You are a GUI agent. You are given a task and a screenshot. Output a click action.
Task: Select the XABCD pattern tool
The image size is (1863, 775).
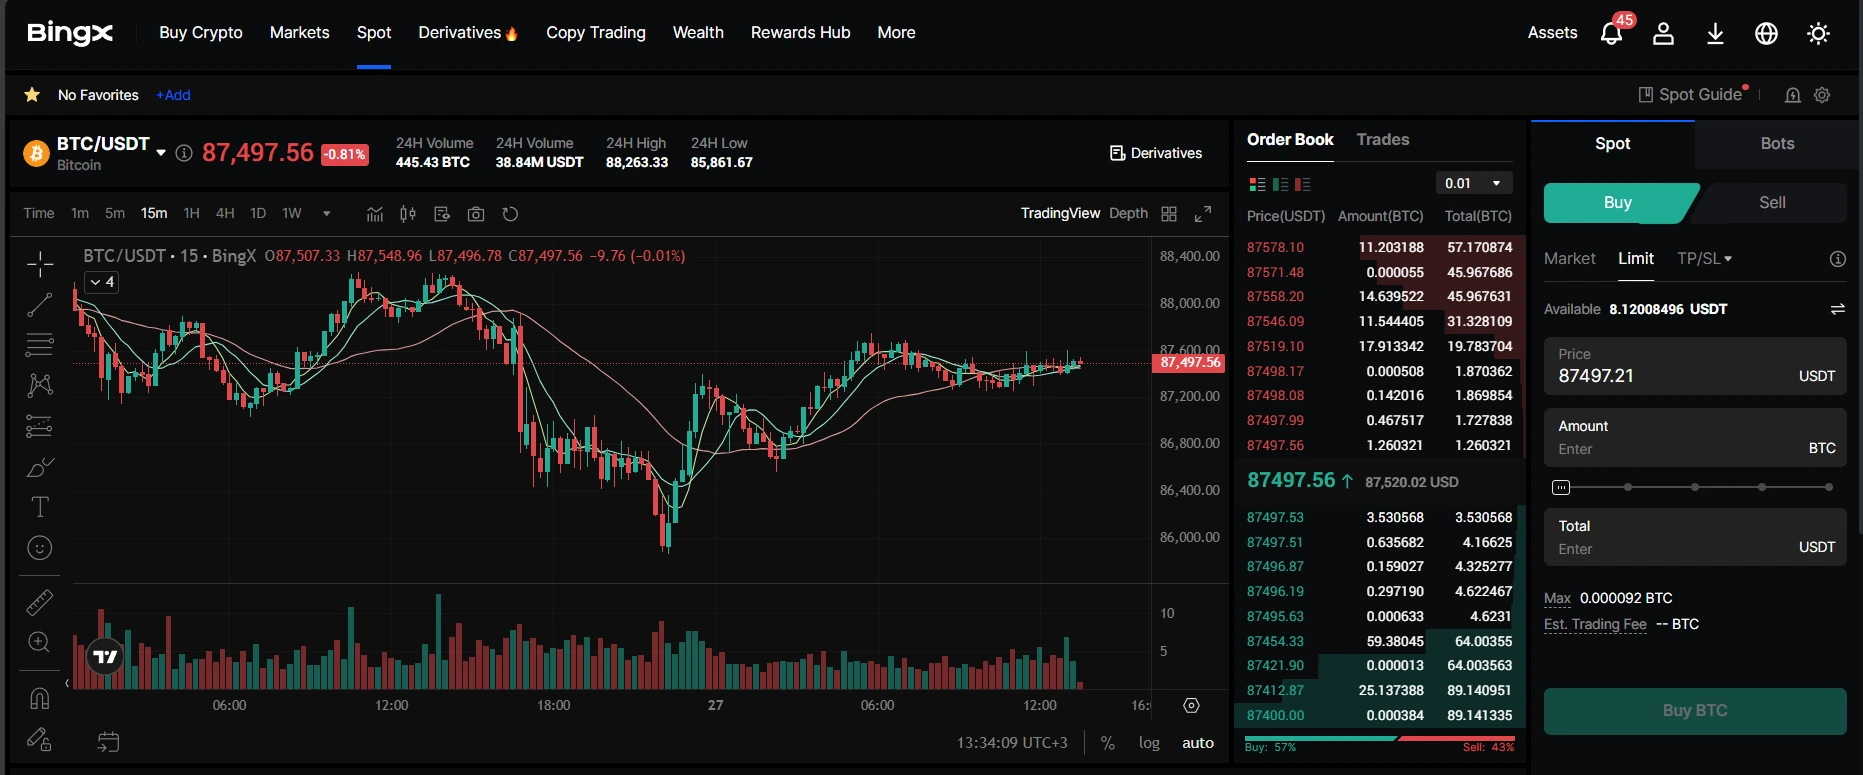click(40, 385)
